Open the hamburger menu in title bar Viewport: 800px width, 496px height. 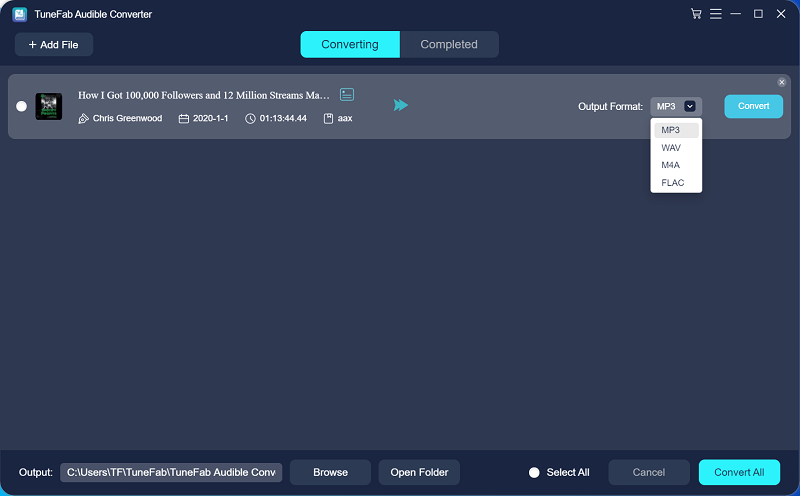click(x=715, y=14)
